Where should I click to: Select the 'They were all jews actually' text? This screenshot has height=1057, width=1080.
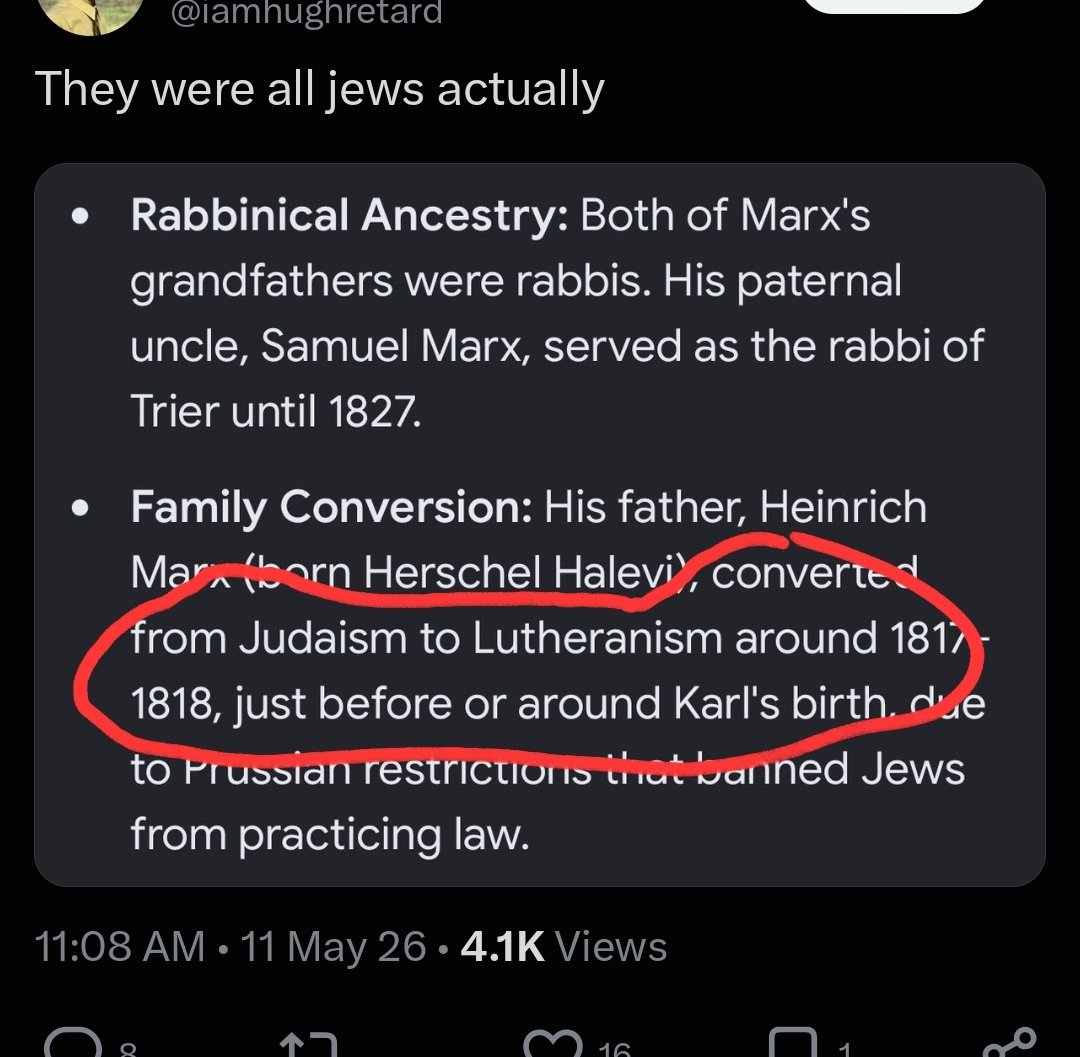point(320,90)
